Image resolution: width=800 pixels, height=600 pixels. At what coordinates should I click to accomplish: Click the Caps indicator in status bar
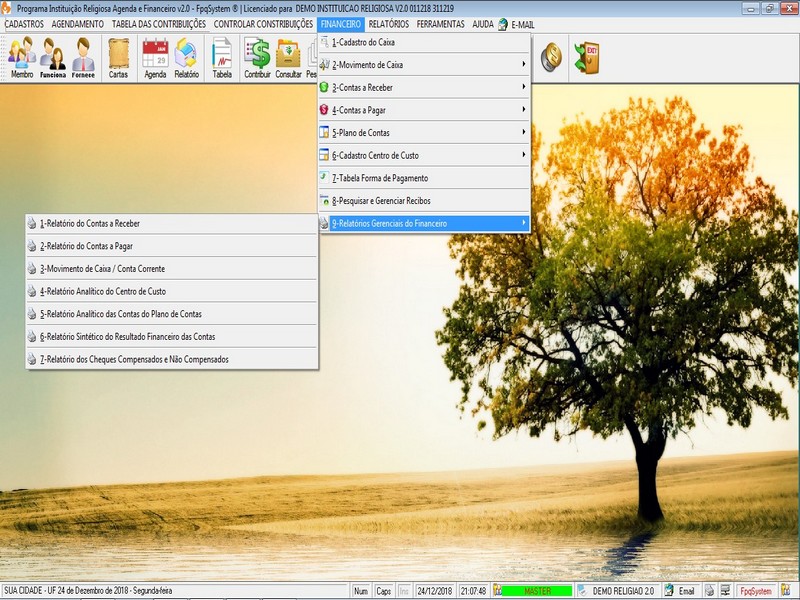pos(384,591)
